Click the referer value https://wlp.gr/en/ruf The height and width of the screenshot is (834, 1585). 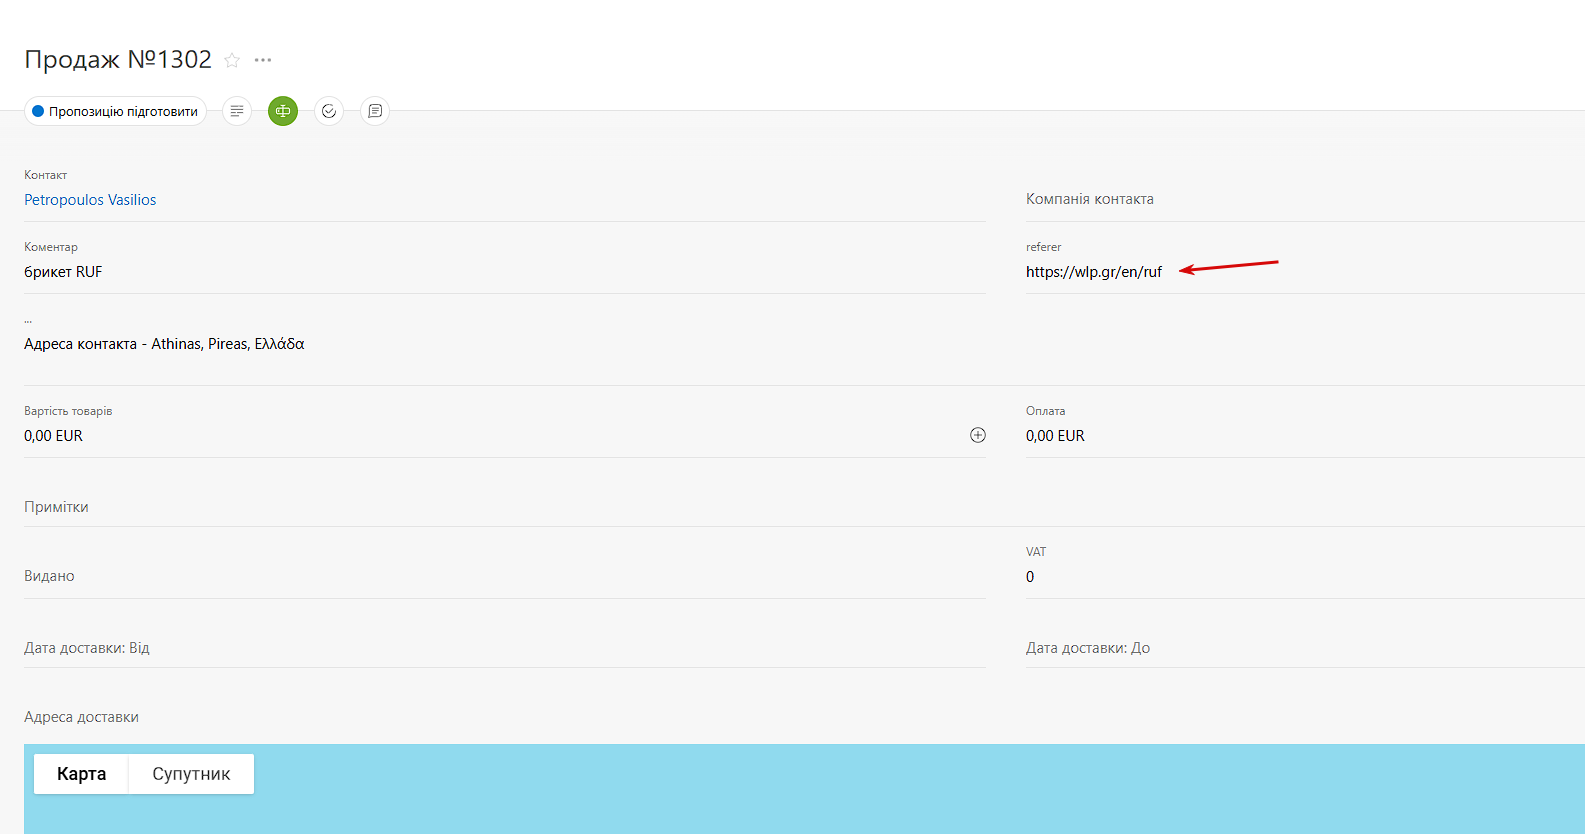(x=1094, y=272)
